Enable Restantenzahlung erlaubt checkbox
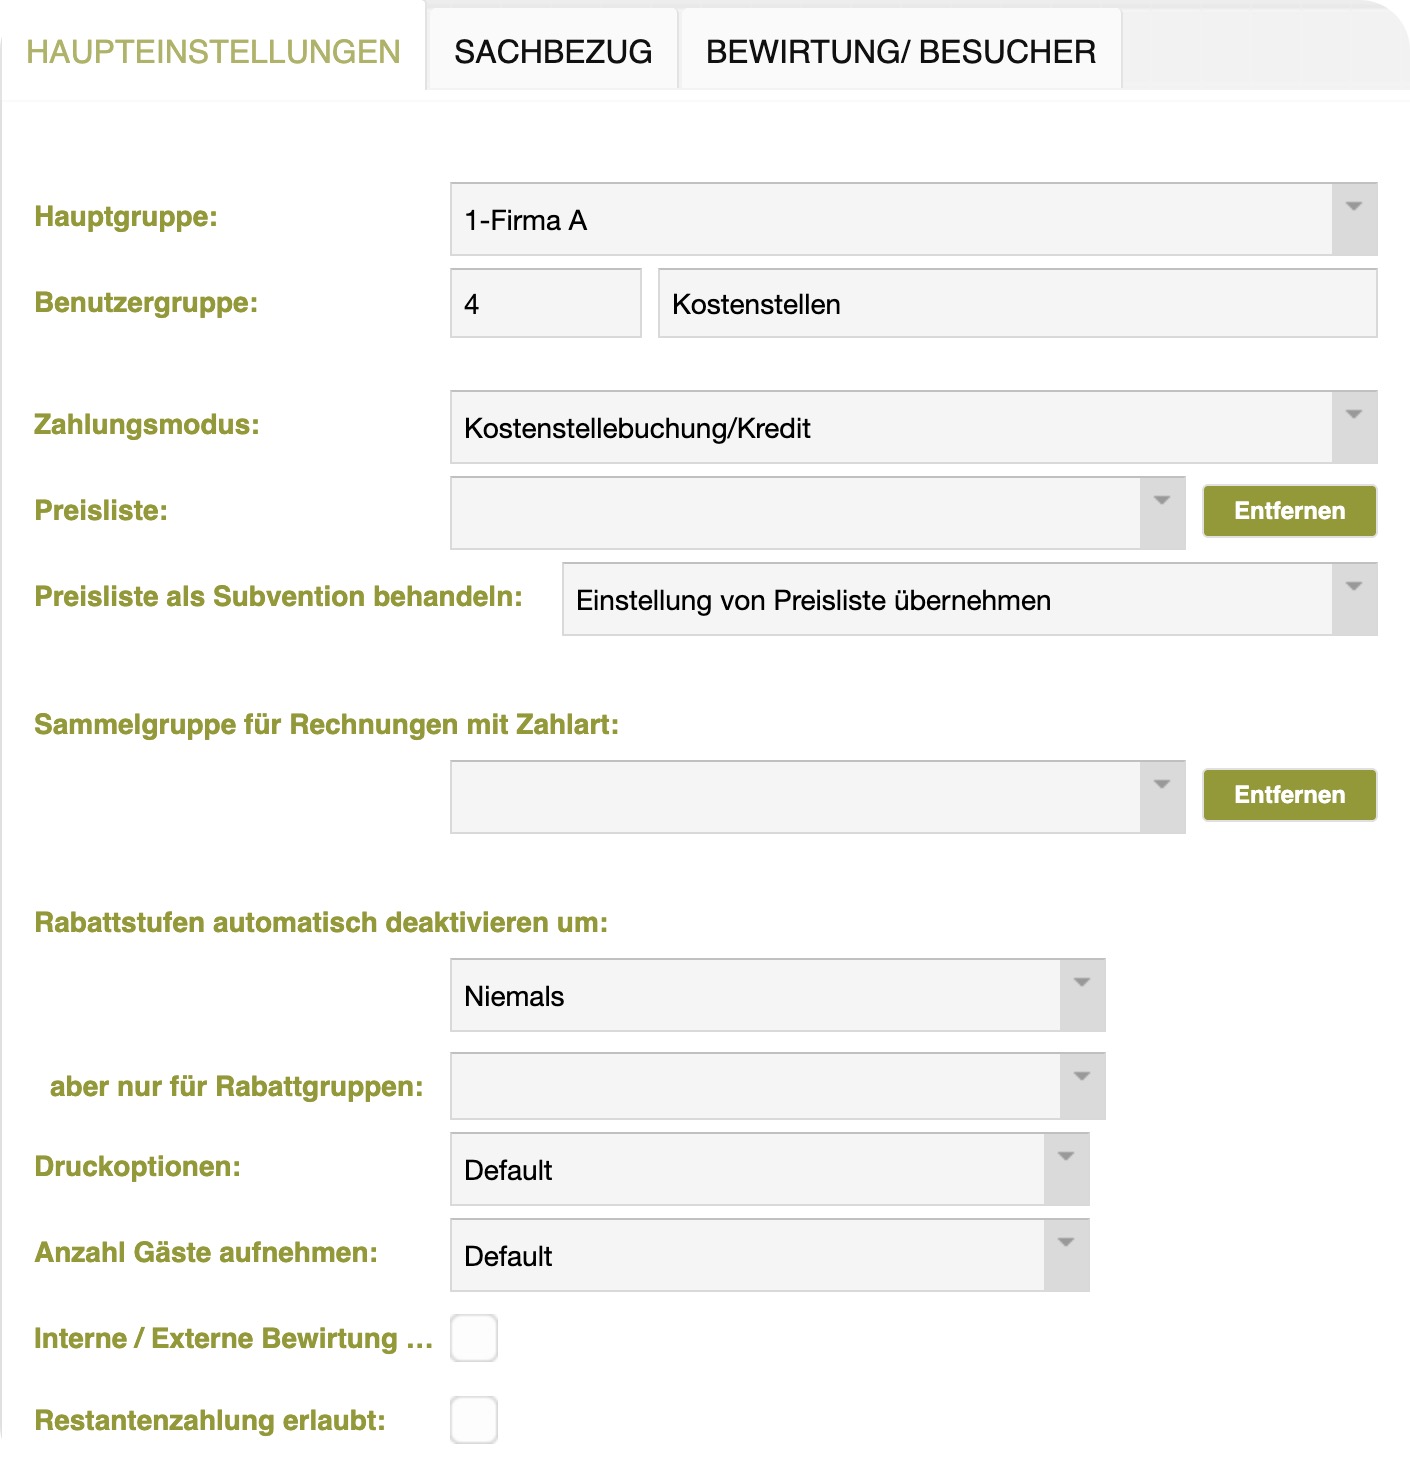 pyautogui.click(x=474, y=1420)
